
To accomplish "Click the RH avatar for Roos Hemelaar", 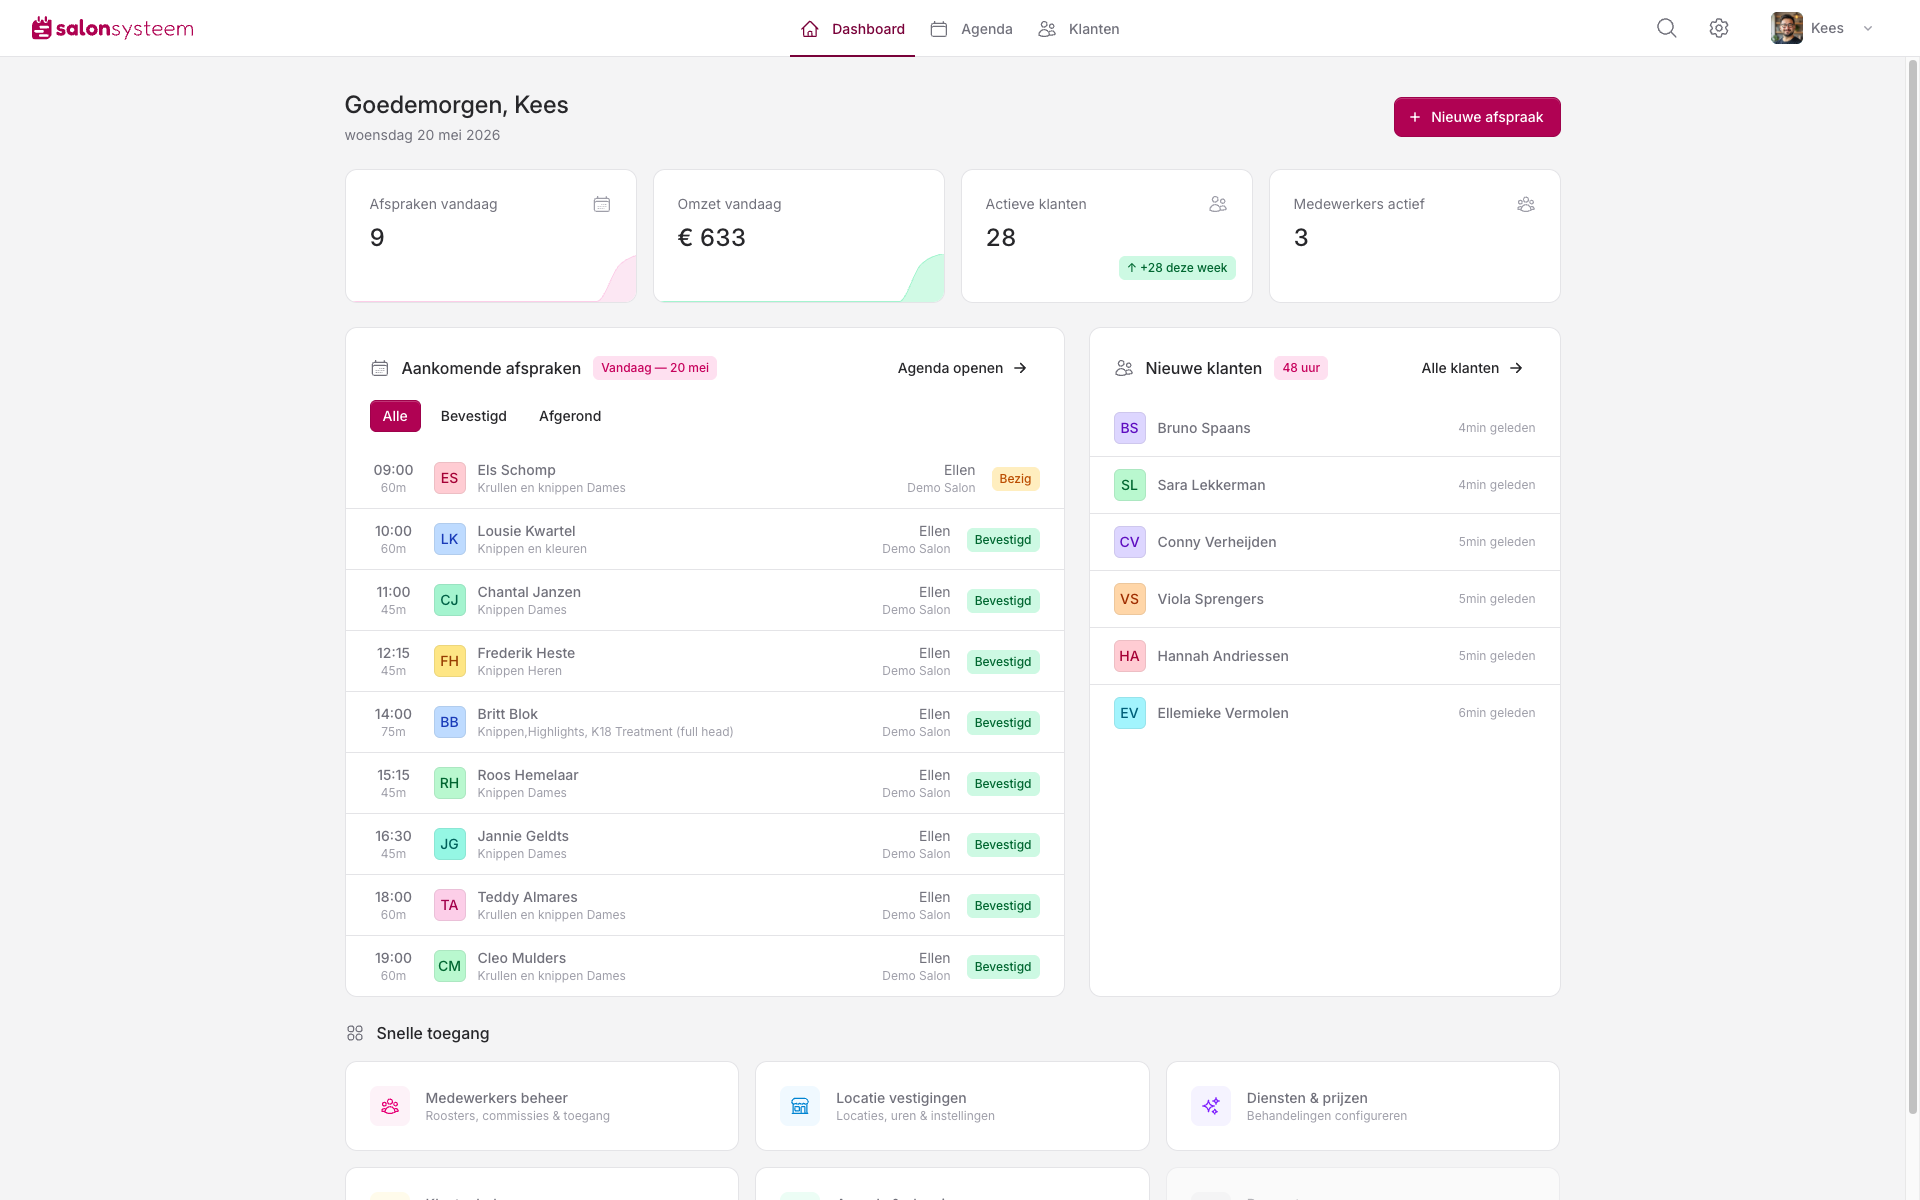I will tap(450, 783).
